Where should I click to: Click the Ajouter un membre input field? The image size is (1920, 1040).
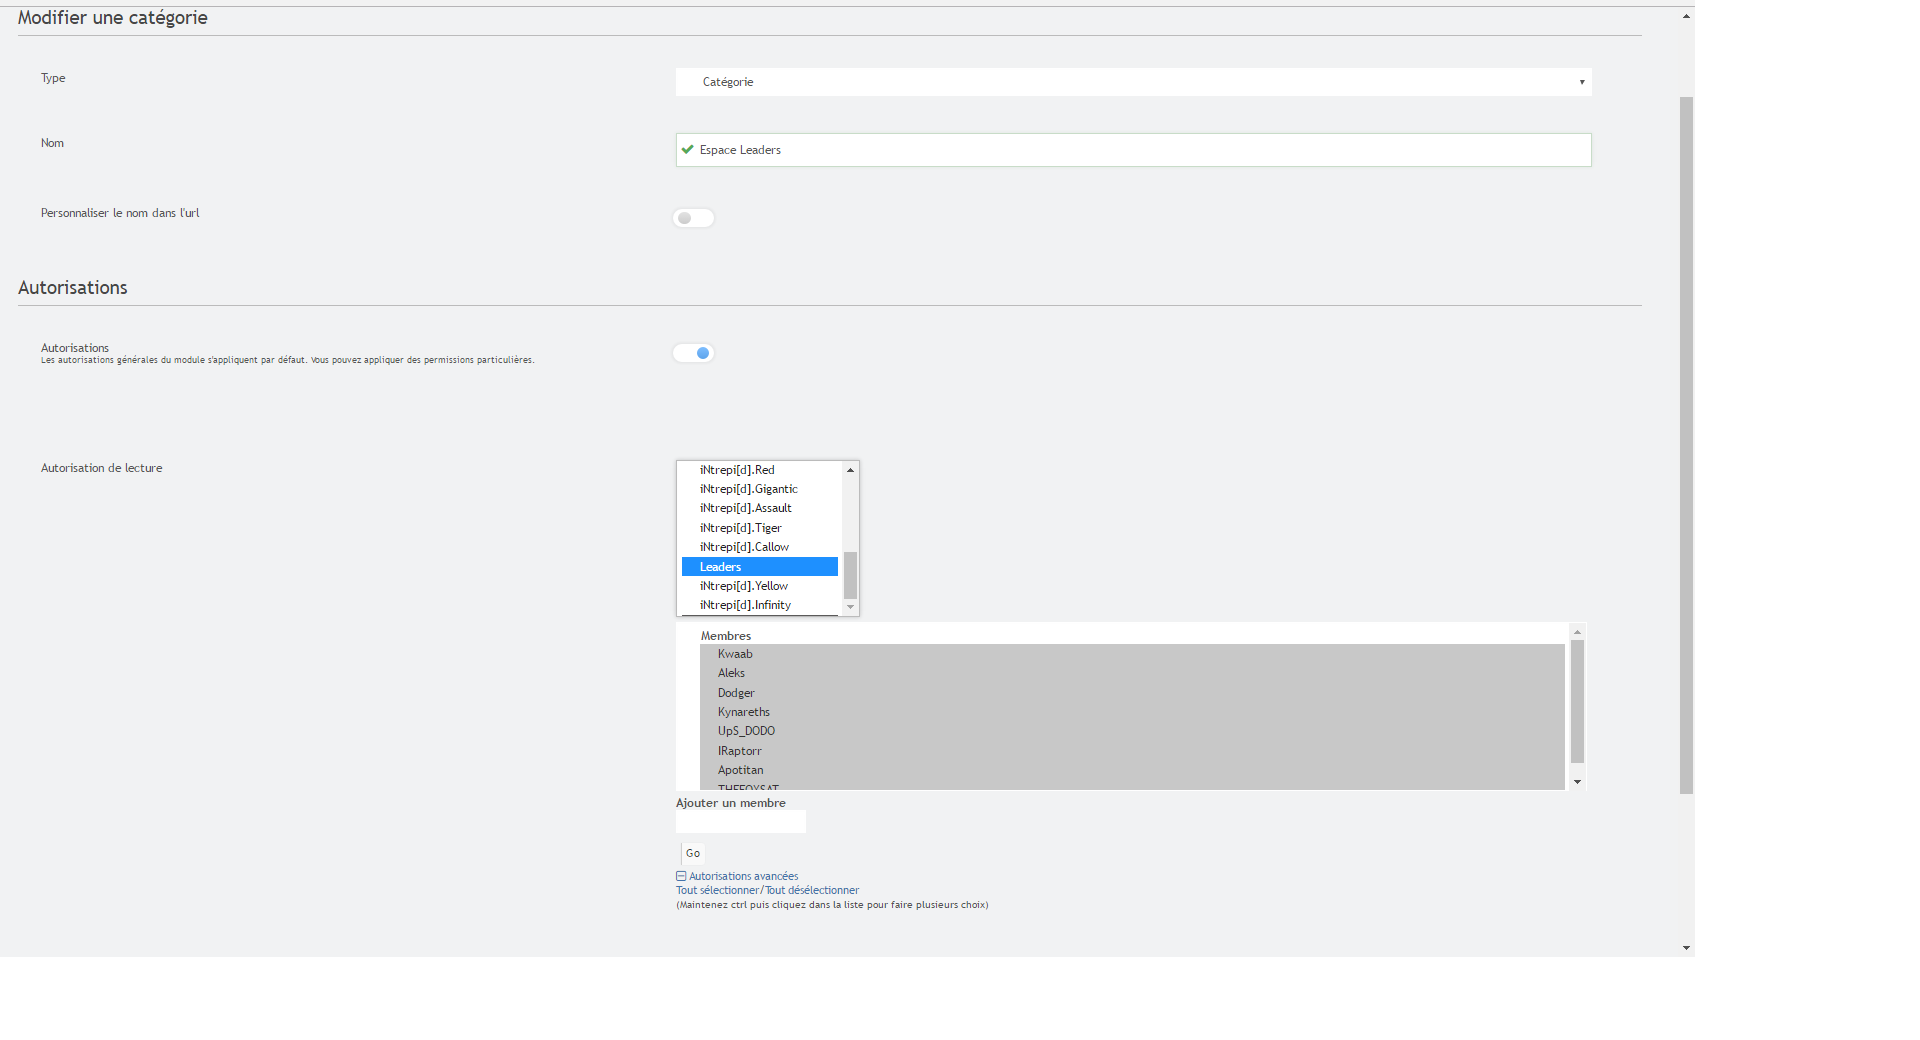pos(740,822)
